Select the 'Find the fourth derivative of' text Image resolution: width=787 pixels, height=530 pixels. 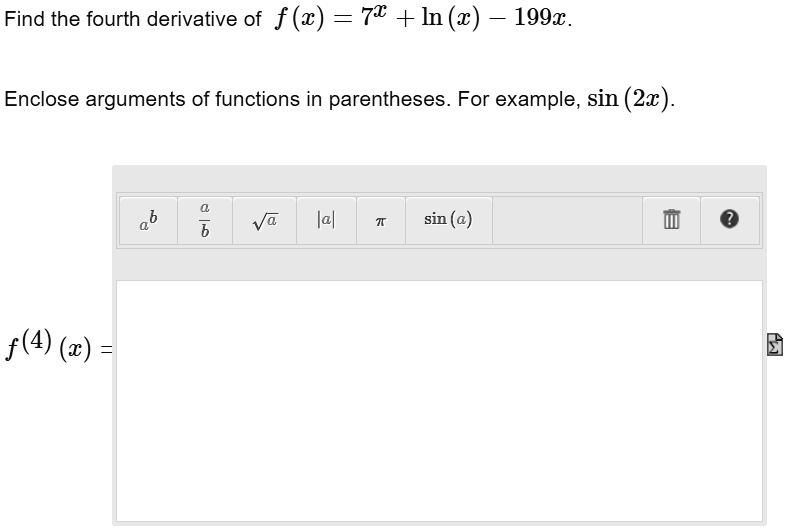133,19
